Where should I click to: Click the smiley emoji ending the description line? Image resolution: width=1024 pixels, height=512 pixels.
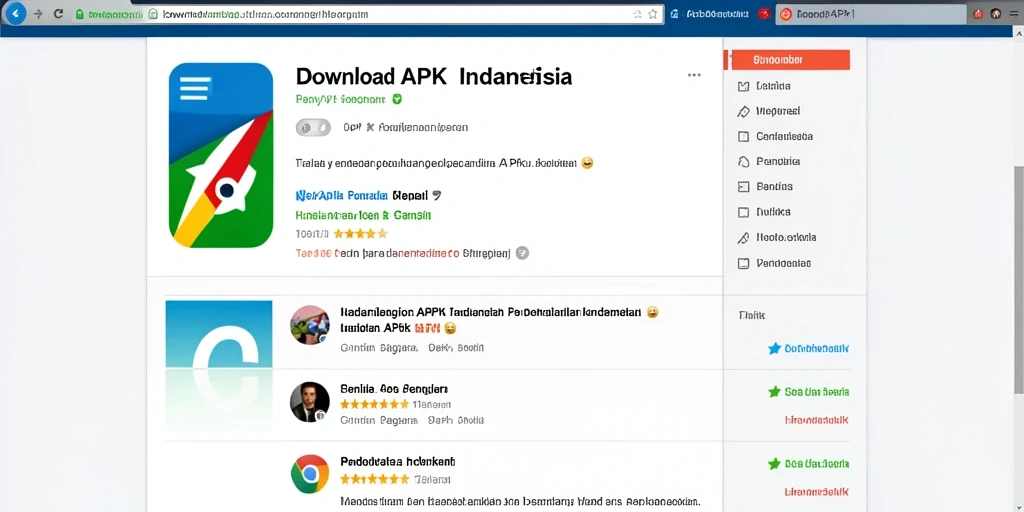click(587, 163)
